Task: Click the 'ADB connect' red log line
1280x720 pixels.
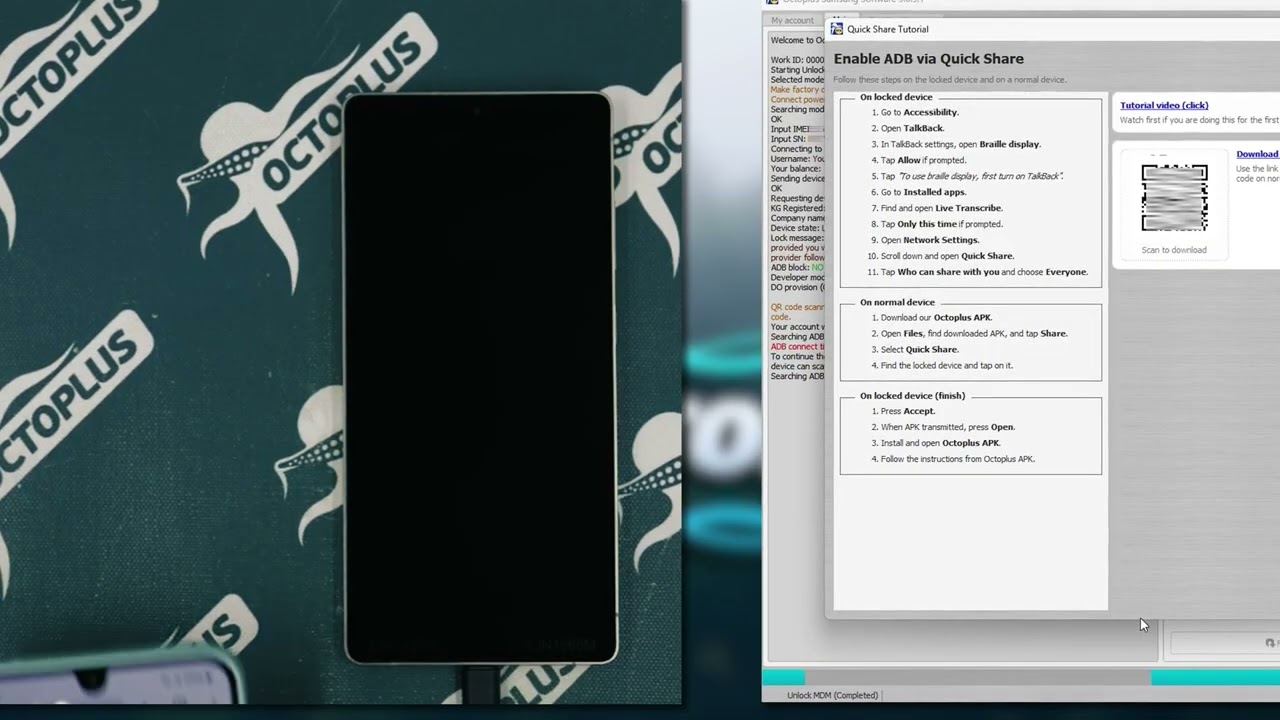Action: 797,346
